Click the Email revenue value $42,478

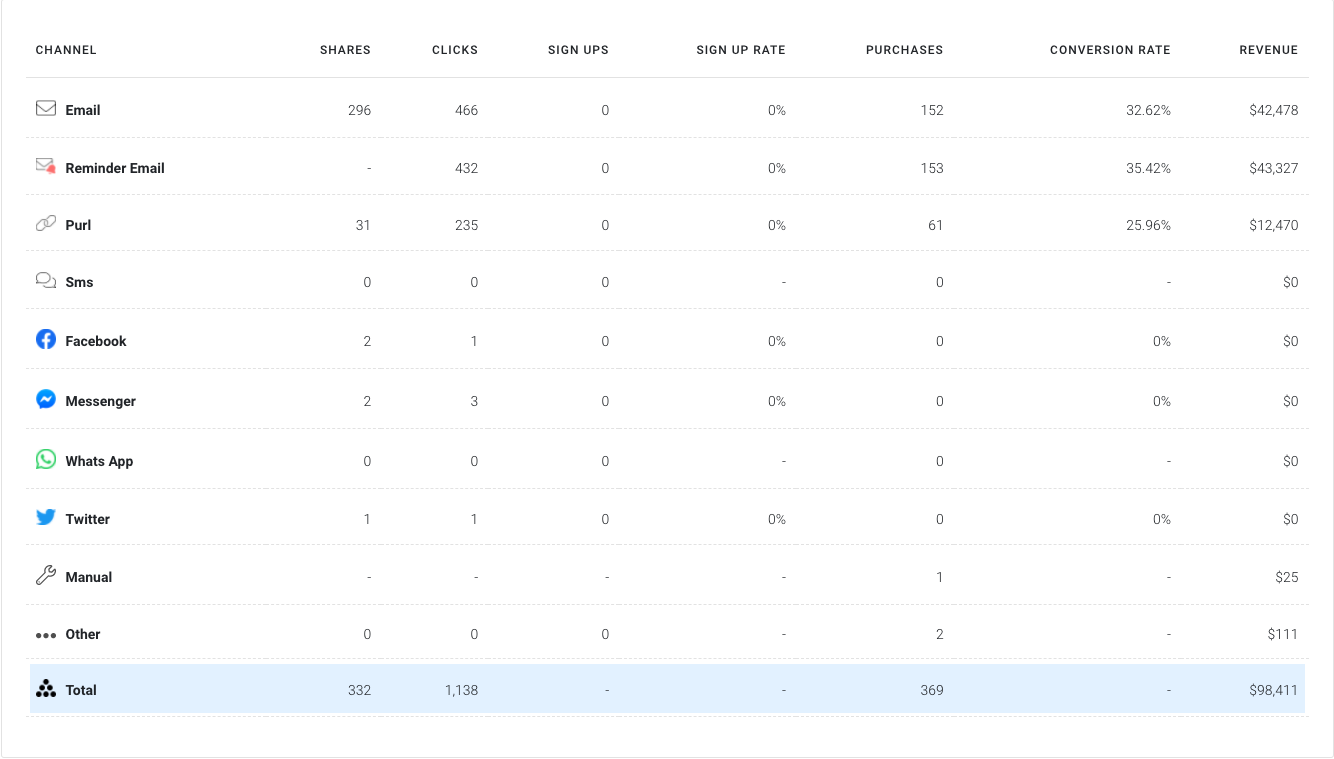pyautogui.click(x=1273, y=110)
